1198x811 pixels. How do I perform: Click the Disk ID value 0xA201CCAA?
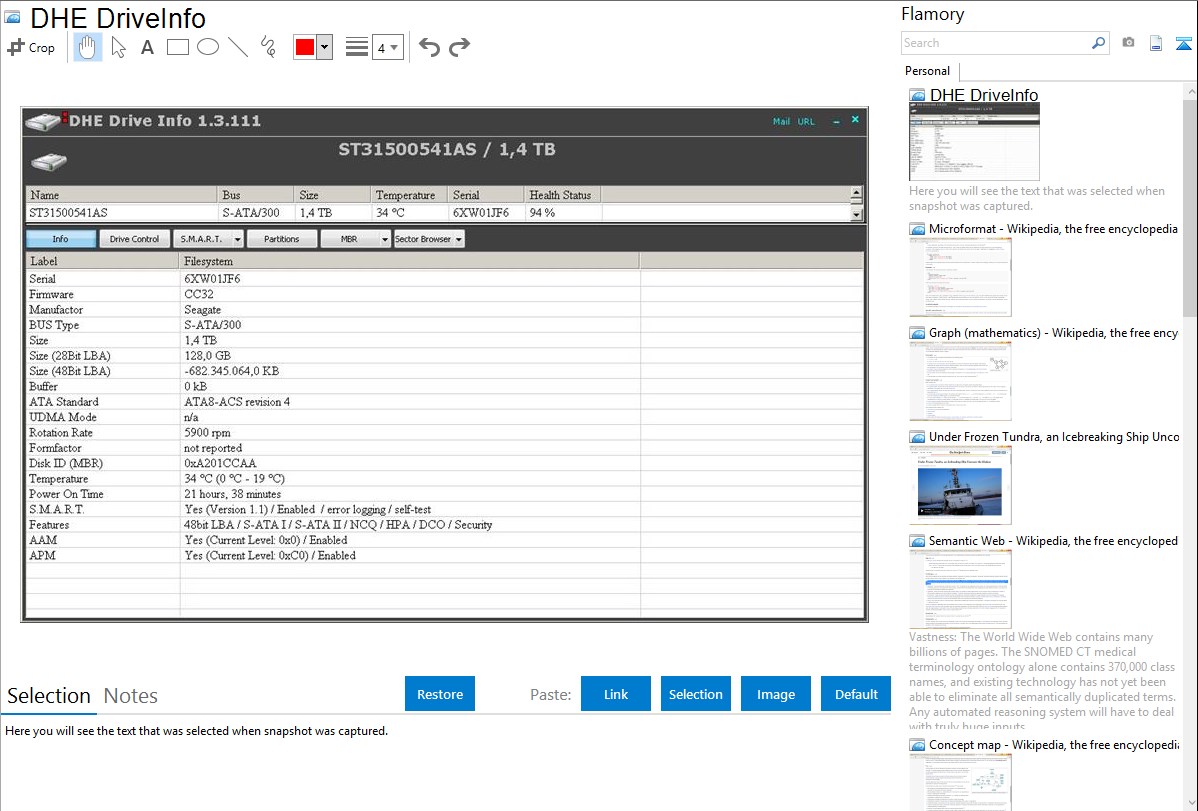[220, 463]
